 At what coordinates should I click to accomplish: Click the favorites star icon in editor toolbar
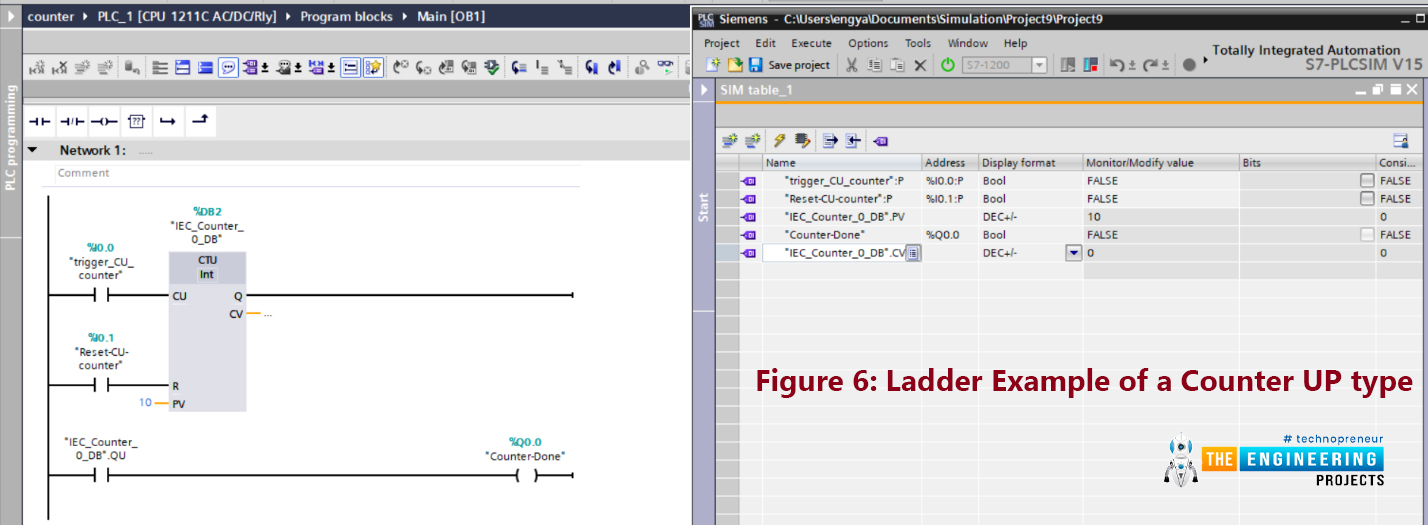point(374,67)
